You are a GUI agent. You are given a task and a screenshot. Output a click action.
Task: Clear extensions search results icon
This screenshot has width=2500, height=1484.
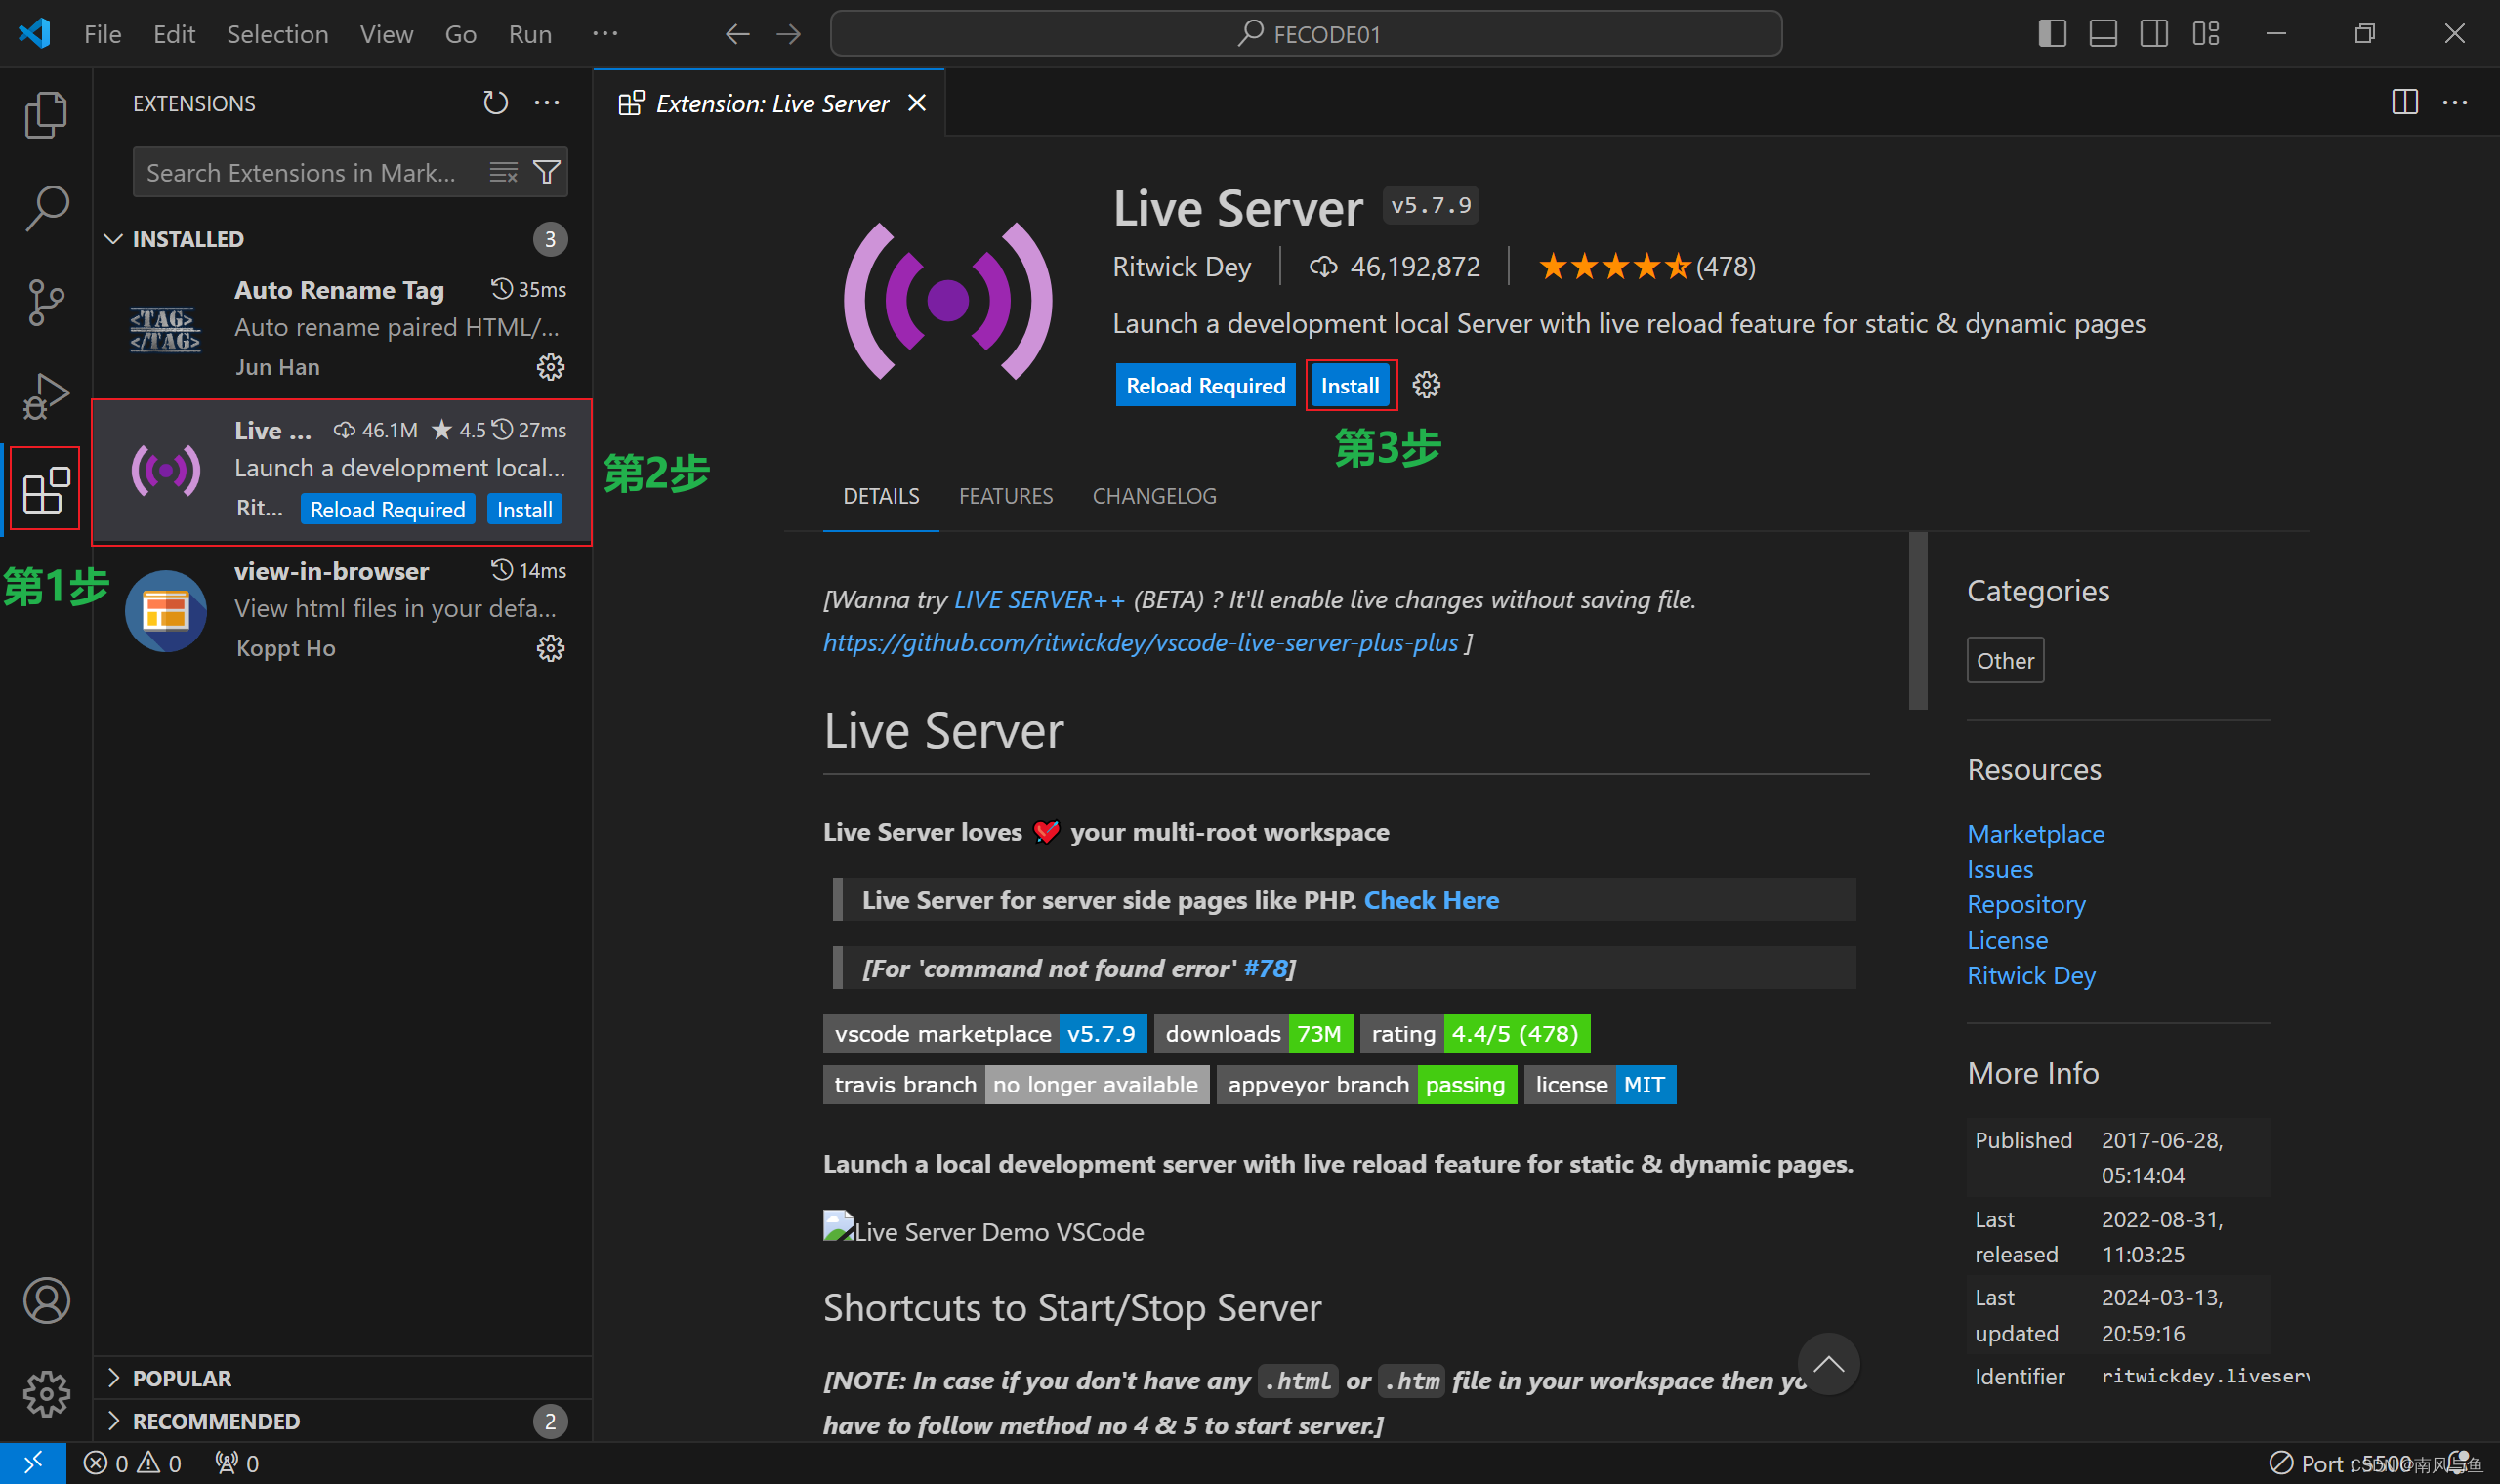pos(503,172)
